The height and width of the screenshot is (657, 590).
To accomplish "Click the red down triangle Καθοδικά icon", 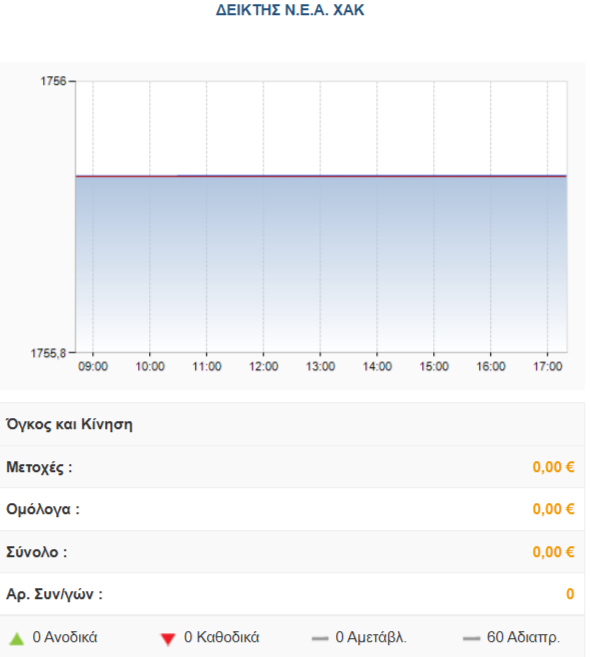I will (x=168, y=639).
